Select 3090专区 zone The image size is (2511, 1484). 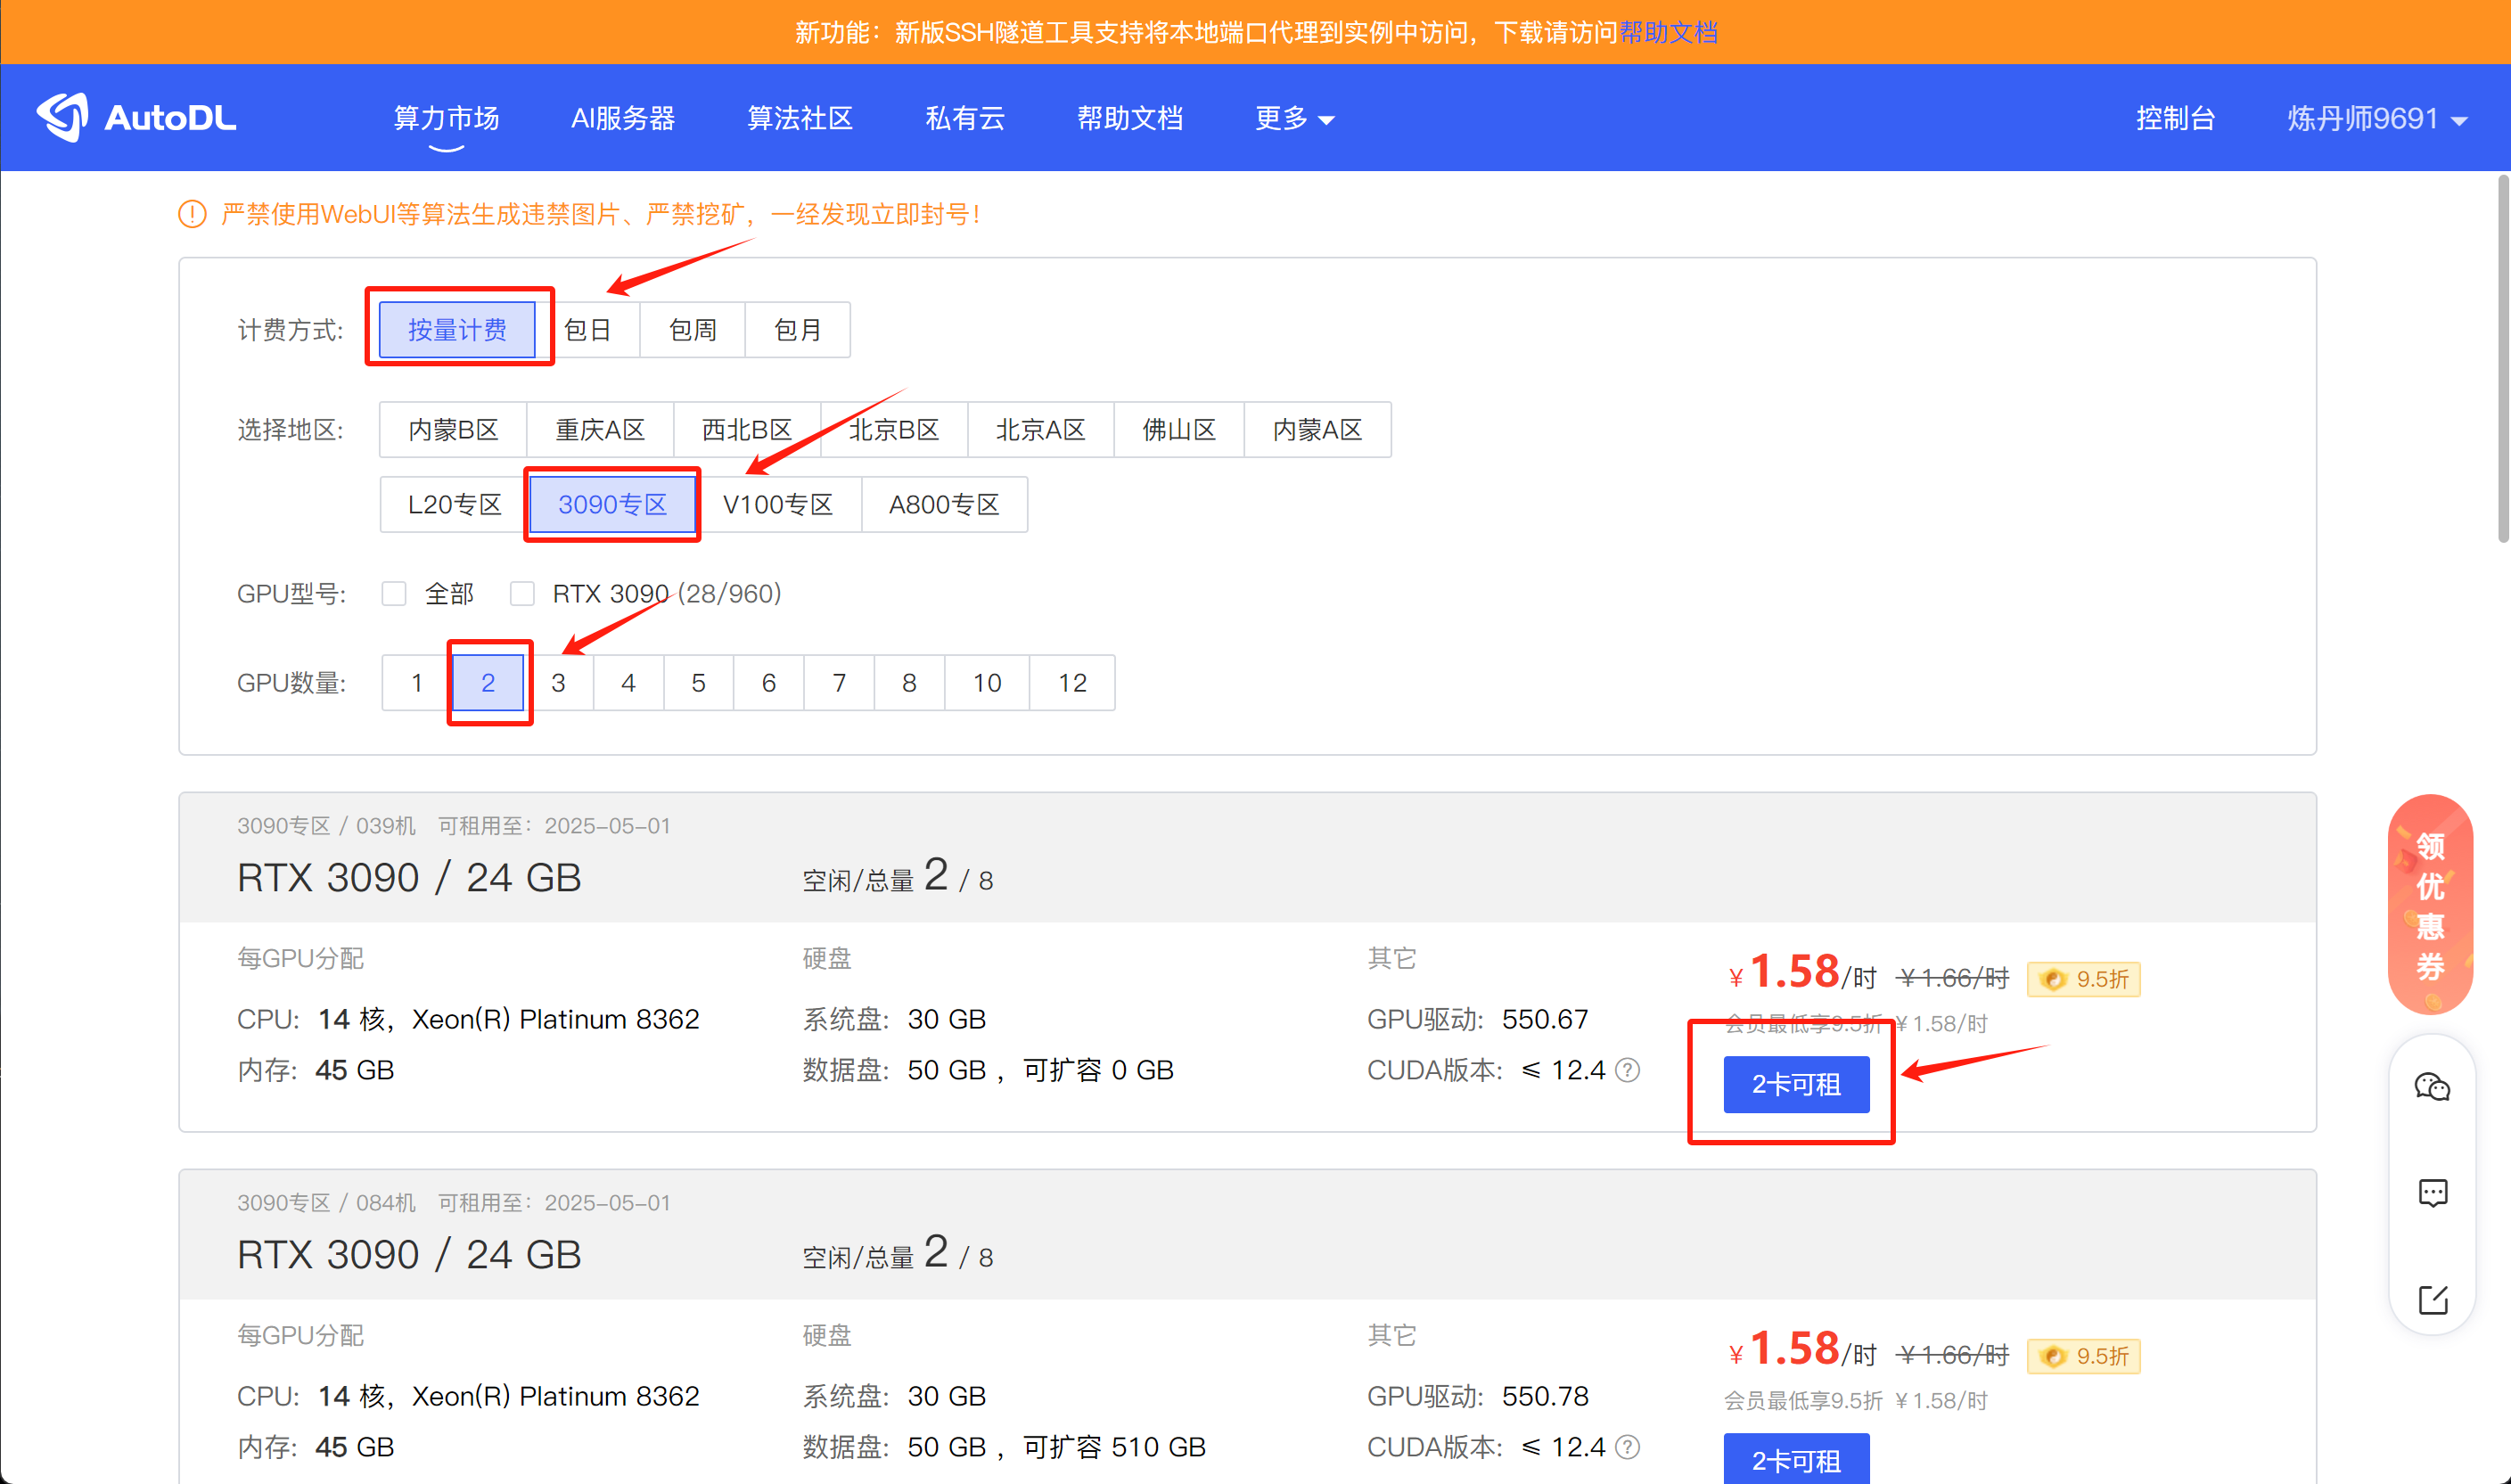(612, 505)
